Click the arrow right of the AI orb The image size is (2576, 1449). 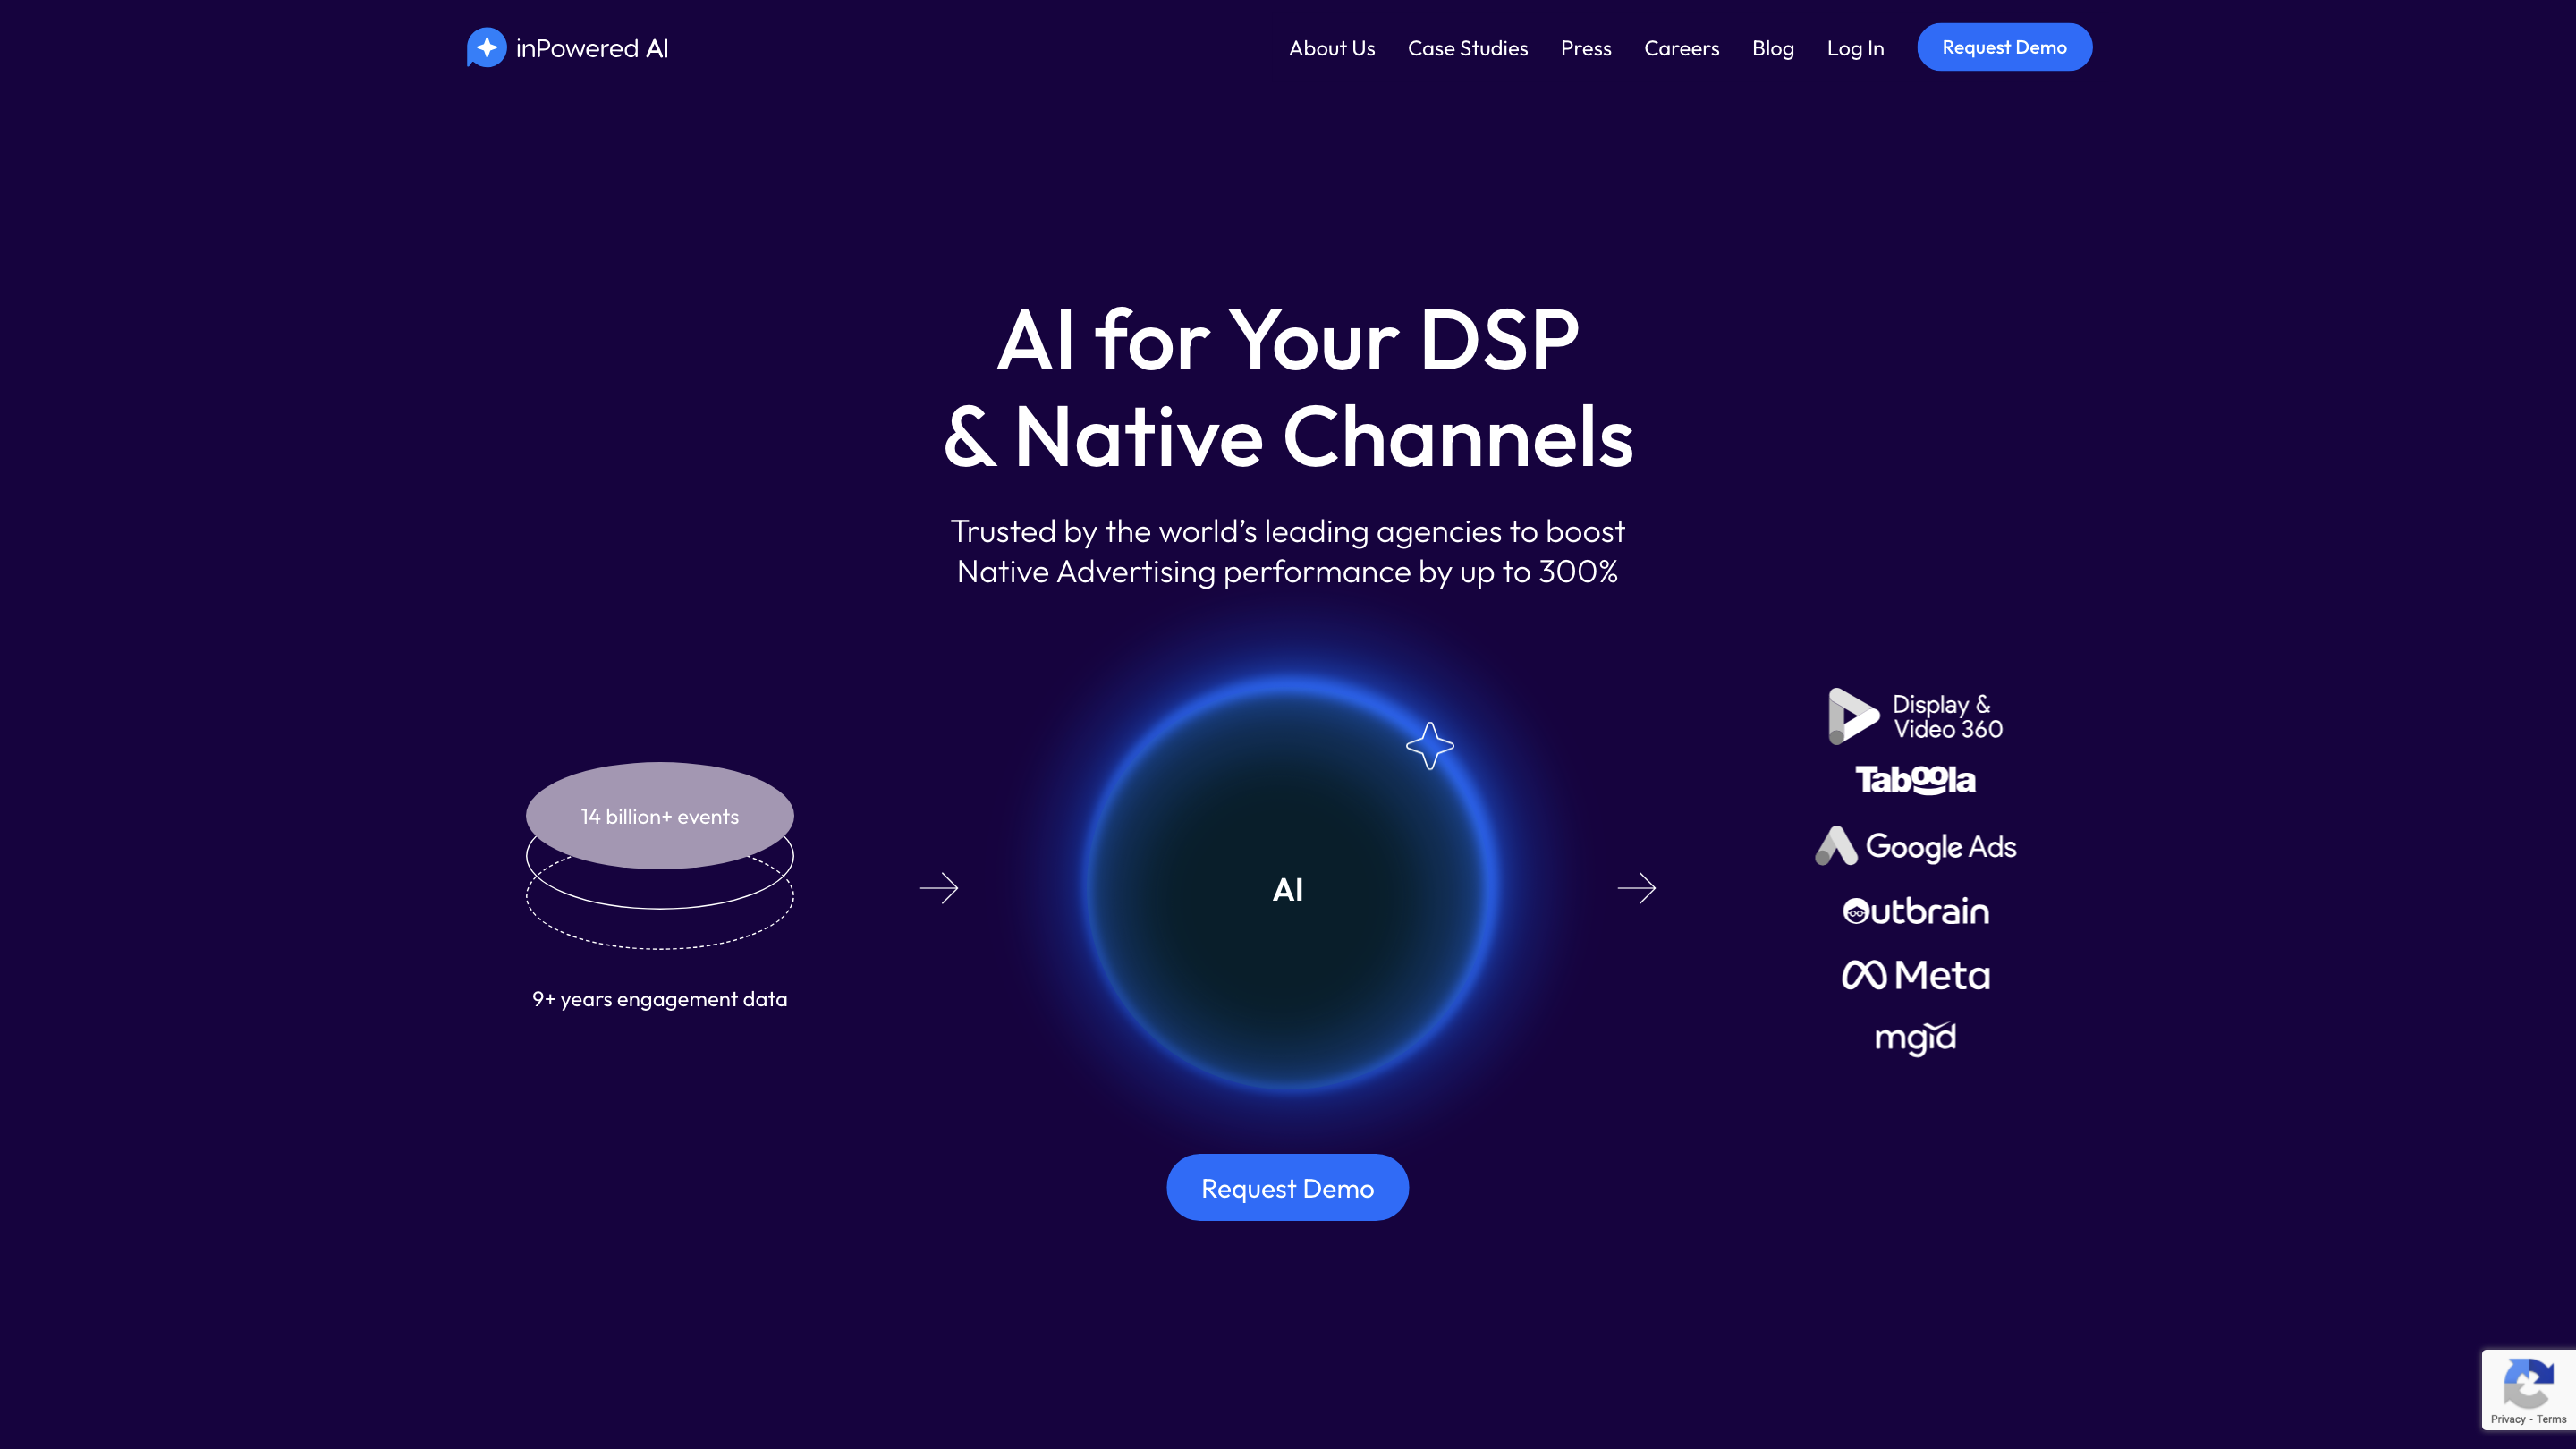tap(1636, 888)
